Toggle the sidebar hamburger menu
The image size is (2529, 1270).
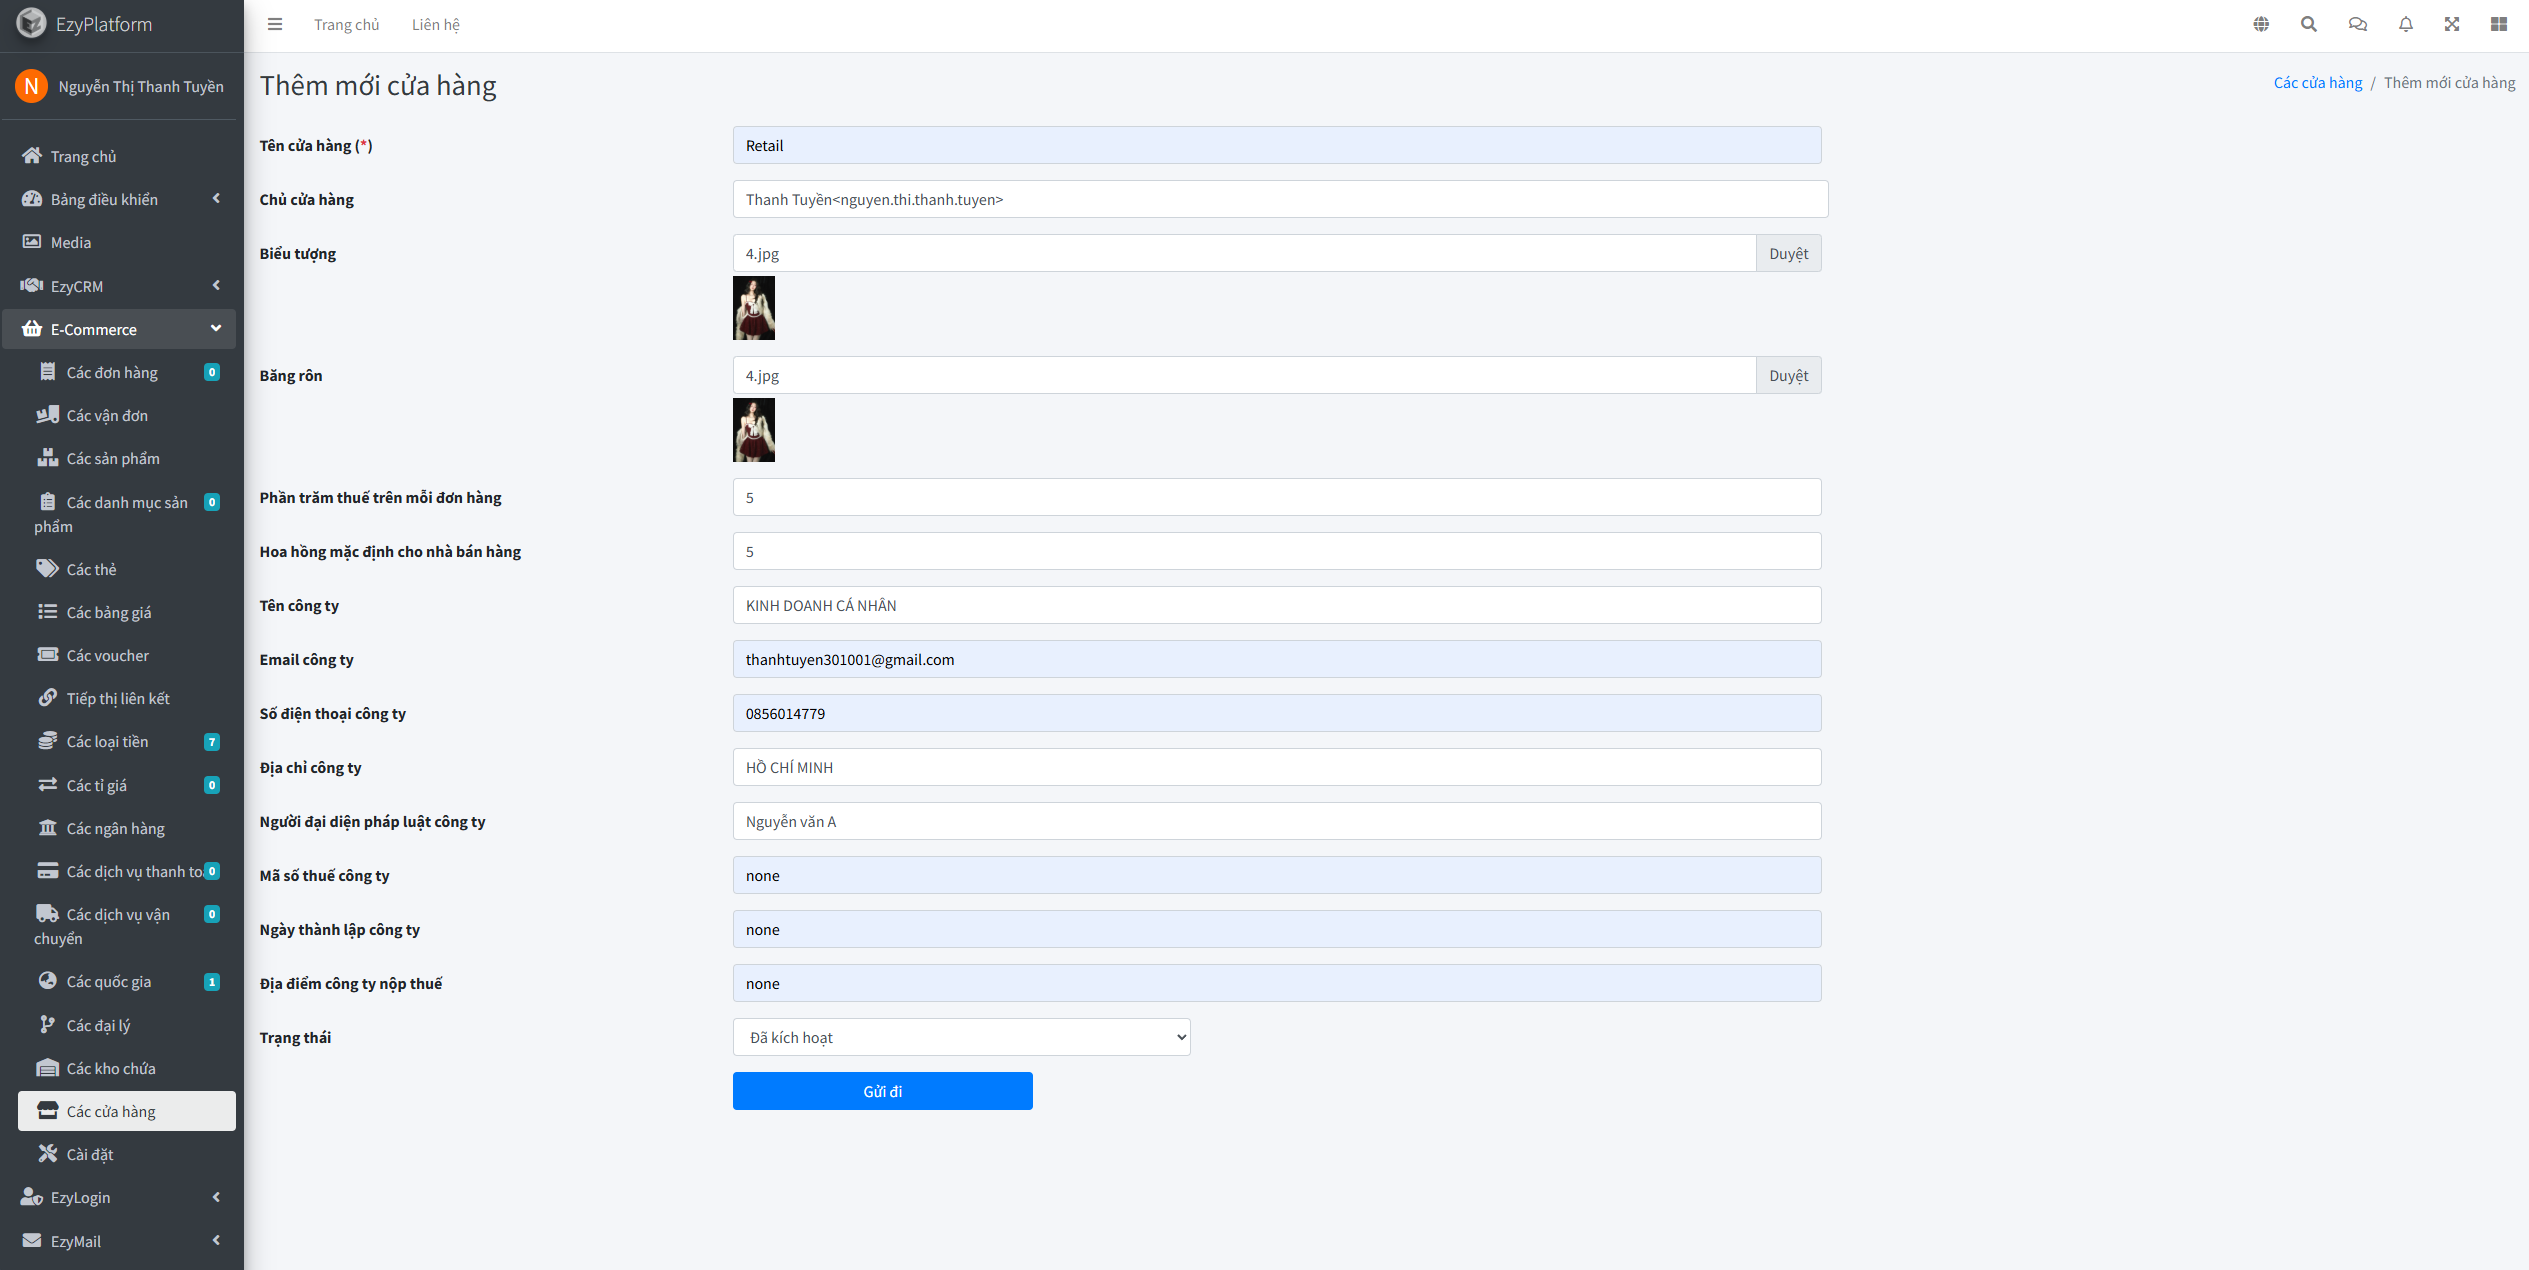coord(275,24)
